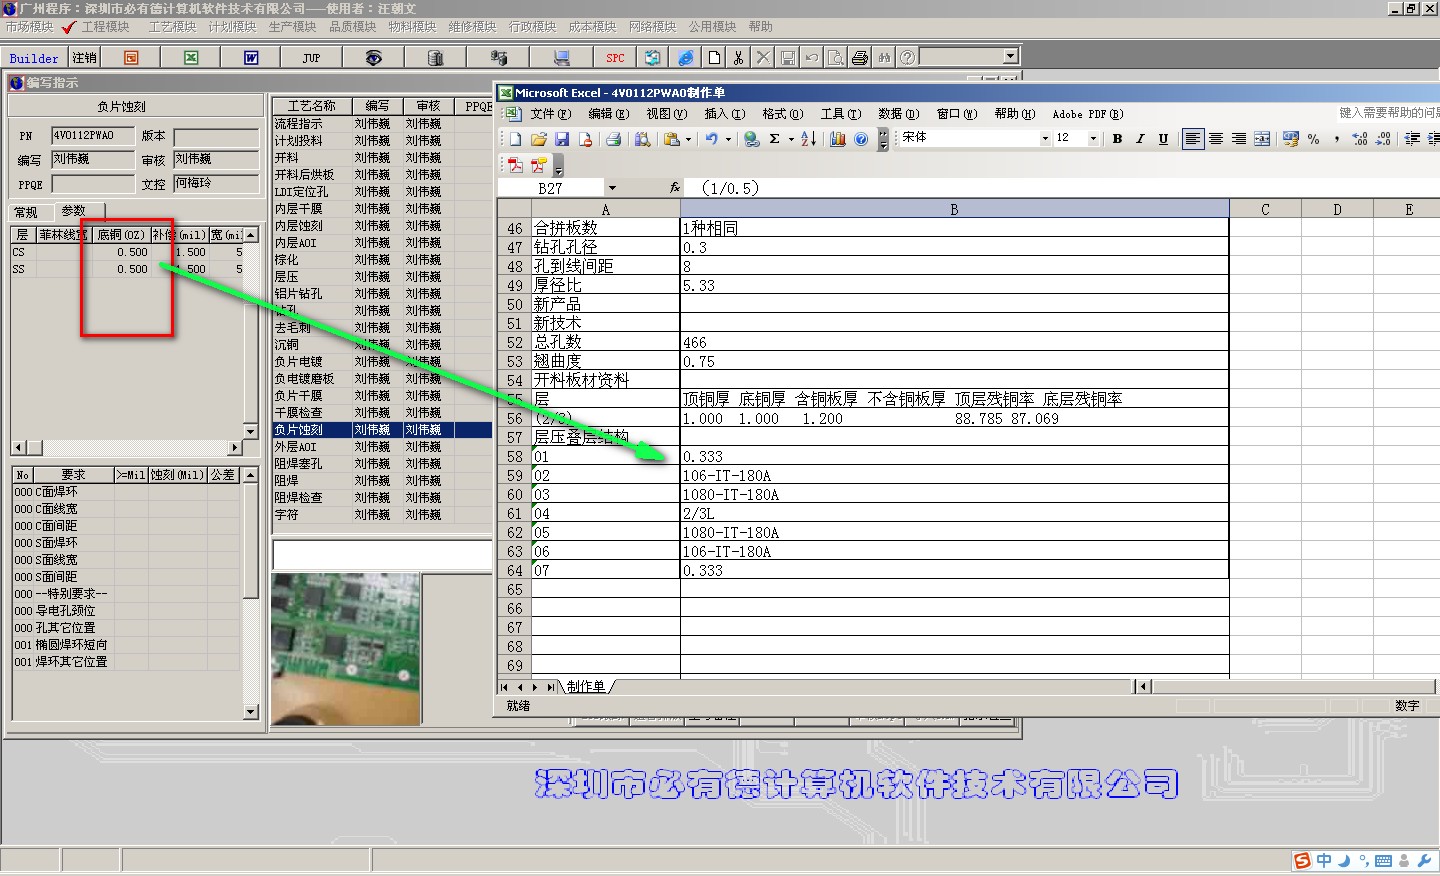Open the 宋体 font name dropdown
This screenshot has width=1440, height=876.
pyautogui.click(x=1045, y=139)
